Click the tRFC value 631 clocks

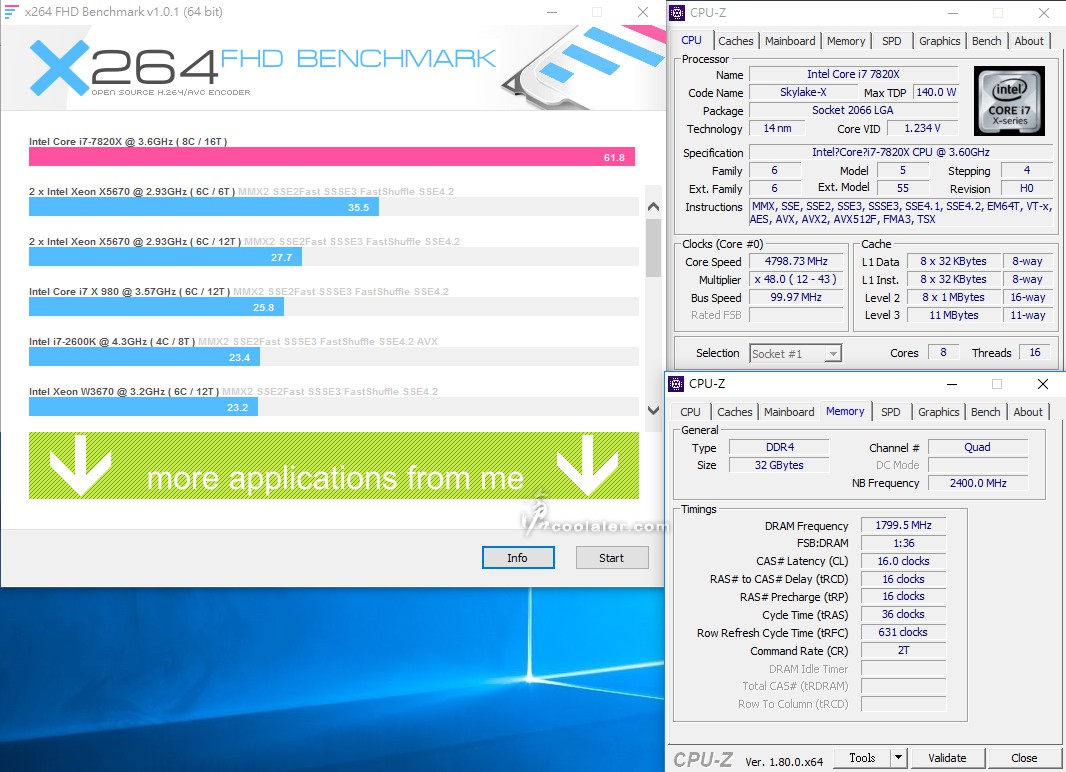click(x=904, y=632)
